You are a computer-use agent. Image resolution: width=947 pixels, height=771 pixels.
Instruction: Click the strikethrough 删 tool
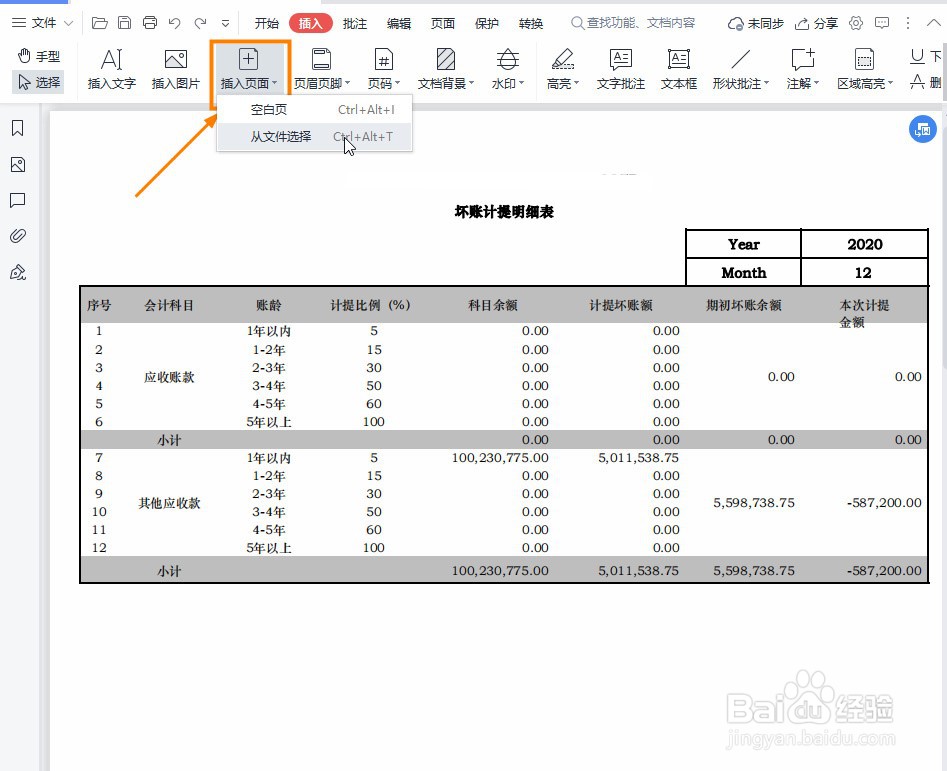click(x=925, y=82)
